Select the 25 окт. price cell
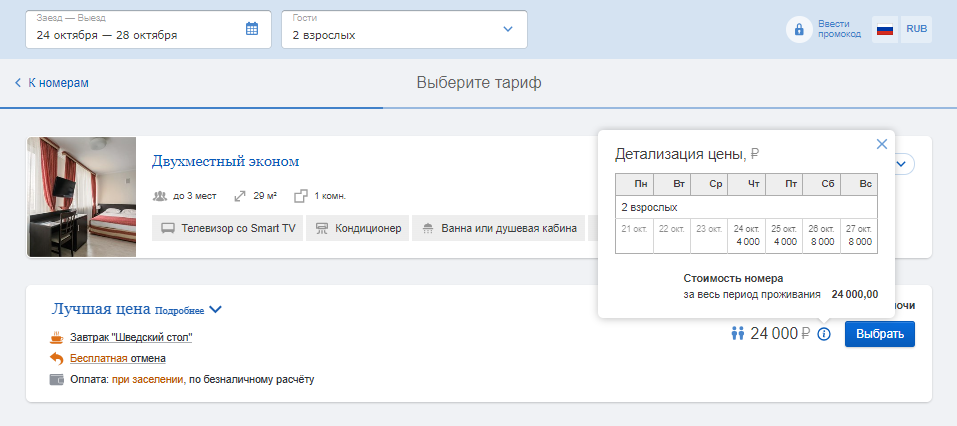Screen dimensions: 957x426 (x=784, y=236)
